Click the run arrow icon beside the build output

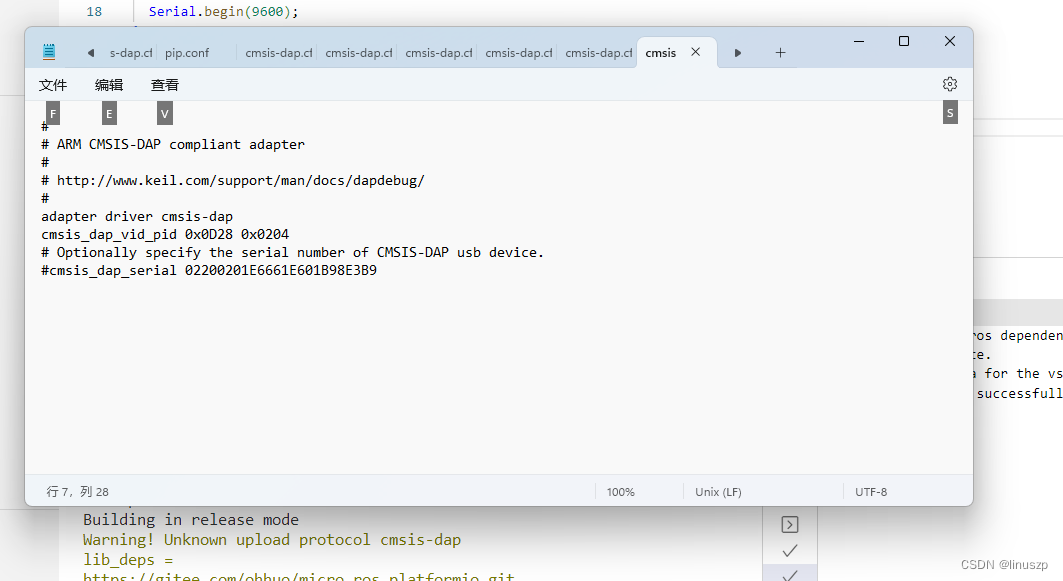click(789, 524)
